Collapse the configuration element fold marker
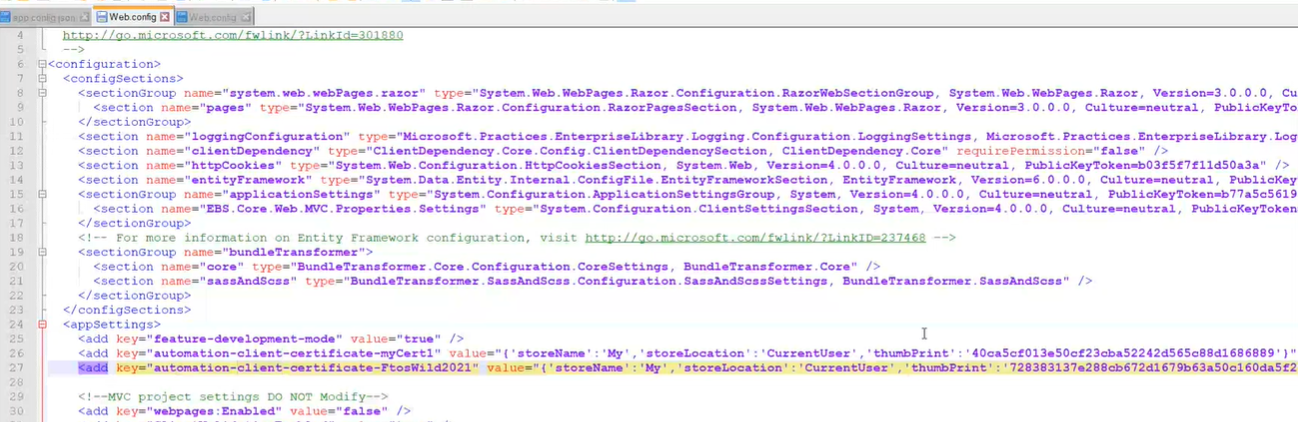The height and width of the screenshot is (422, 1298). coord(41,64)
